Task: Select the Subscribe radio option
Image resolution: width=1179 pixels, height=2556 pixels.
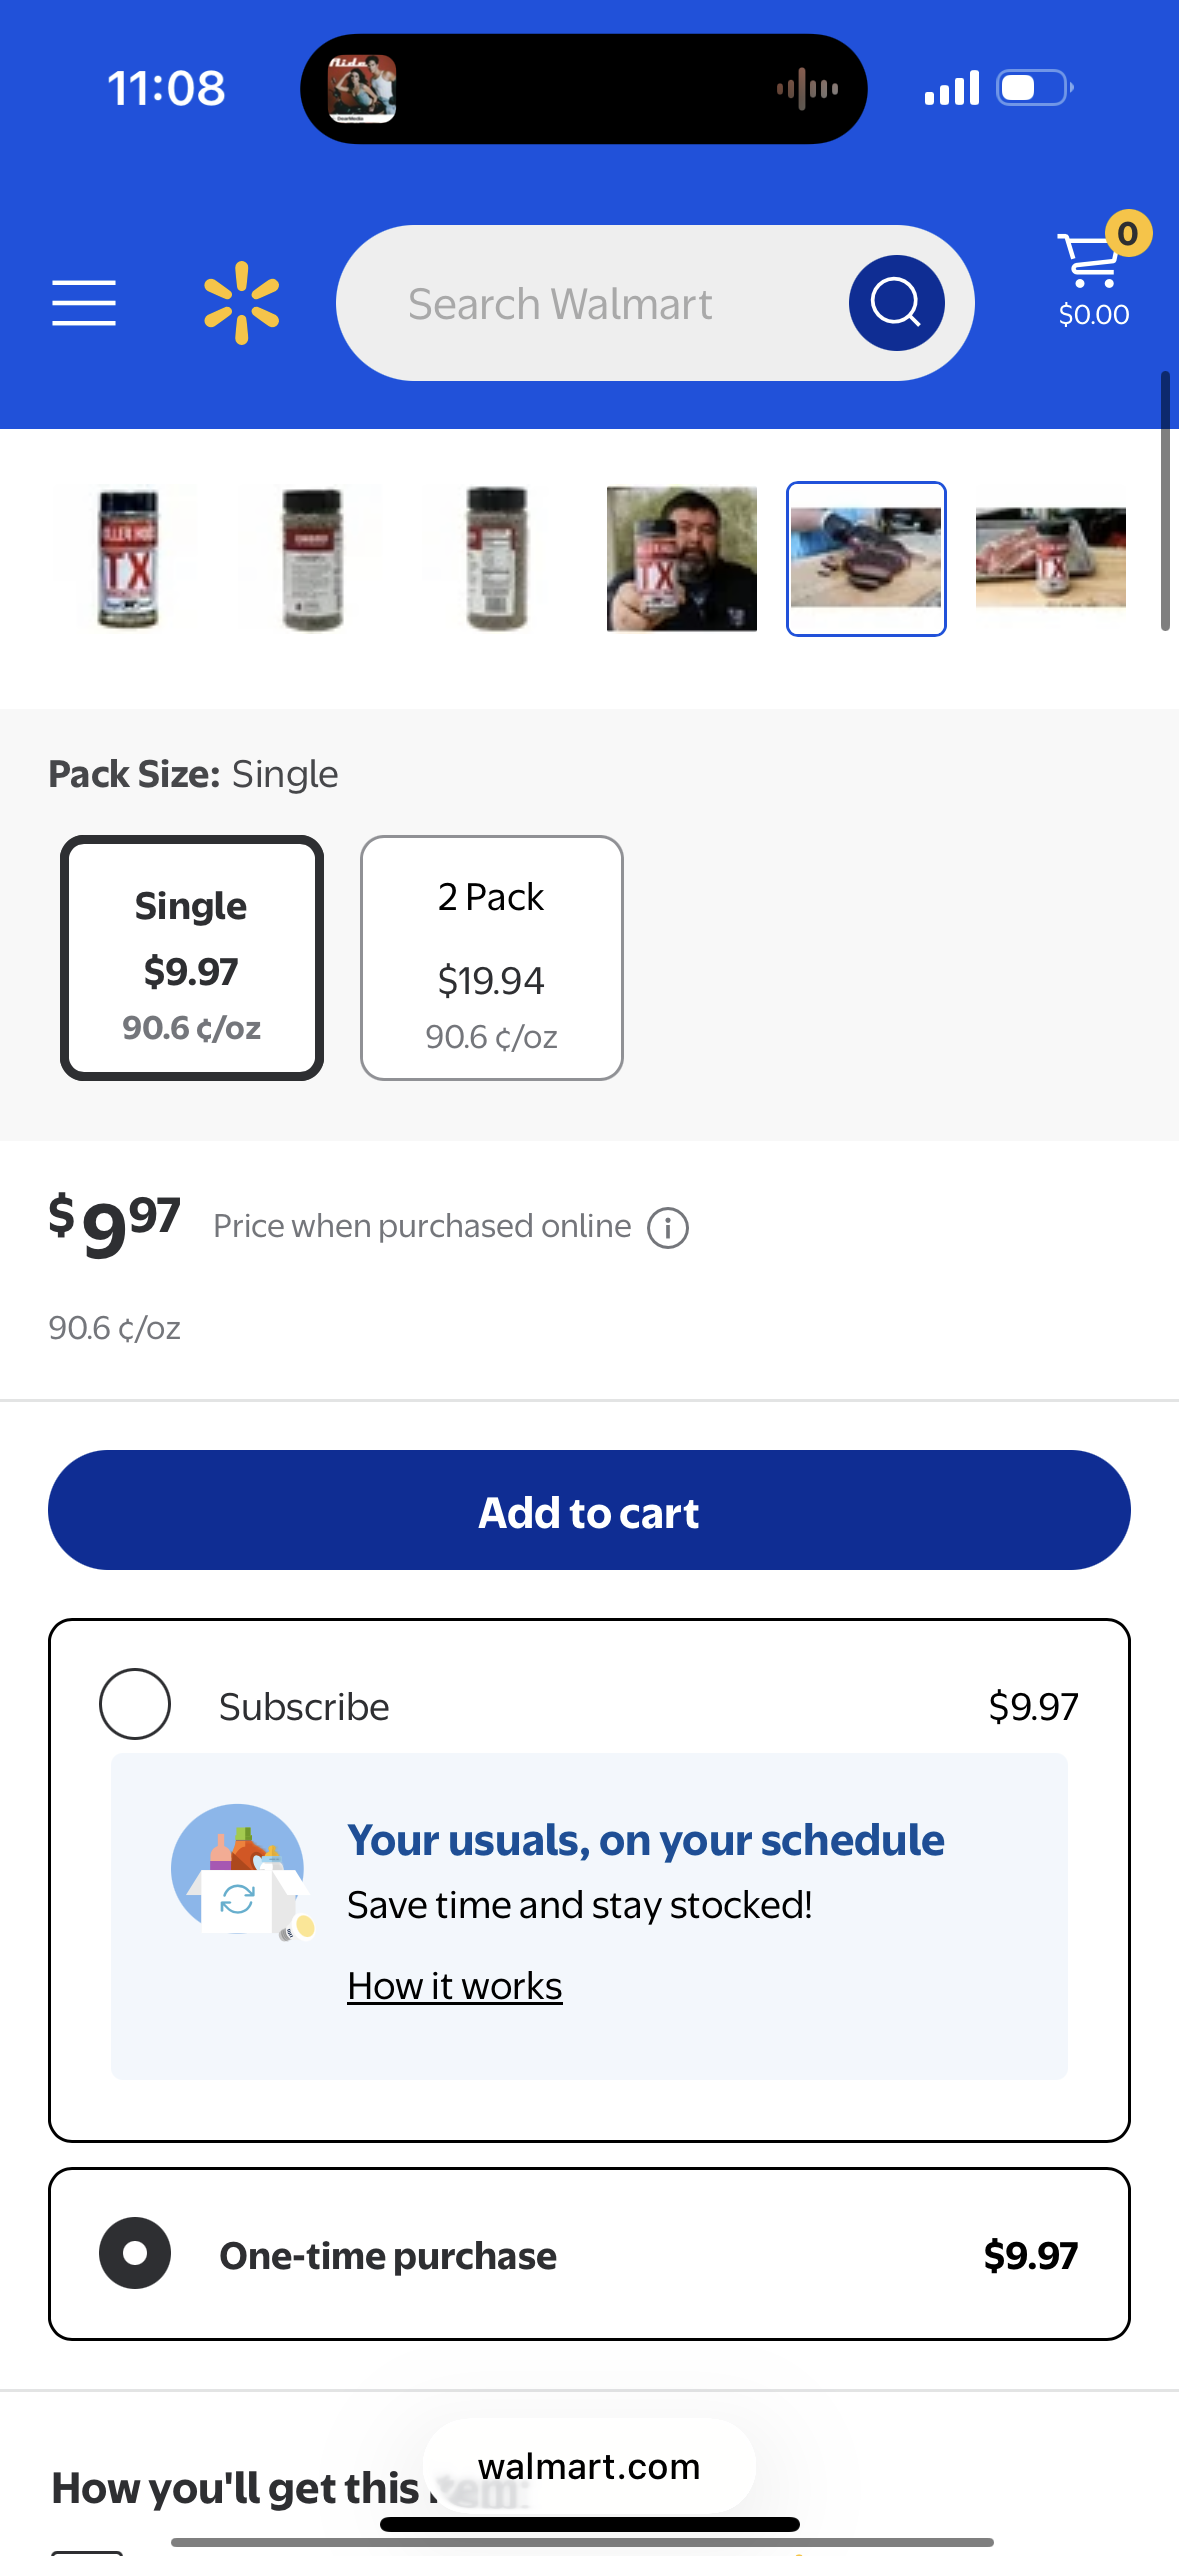Action: click(135, 1704)
